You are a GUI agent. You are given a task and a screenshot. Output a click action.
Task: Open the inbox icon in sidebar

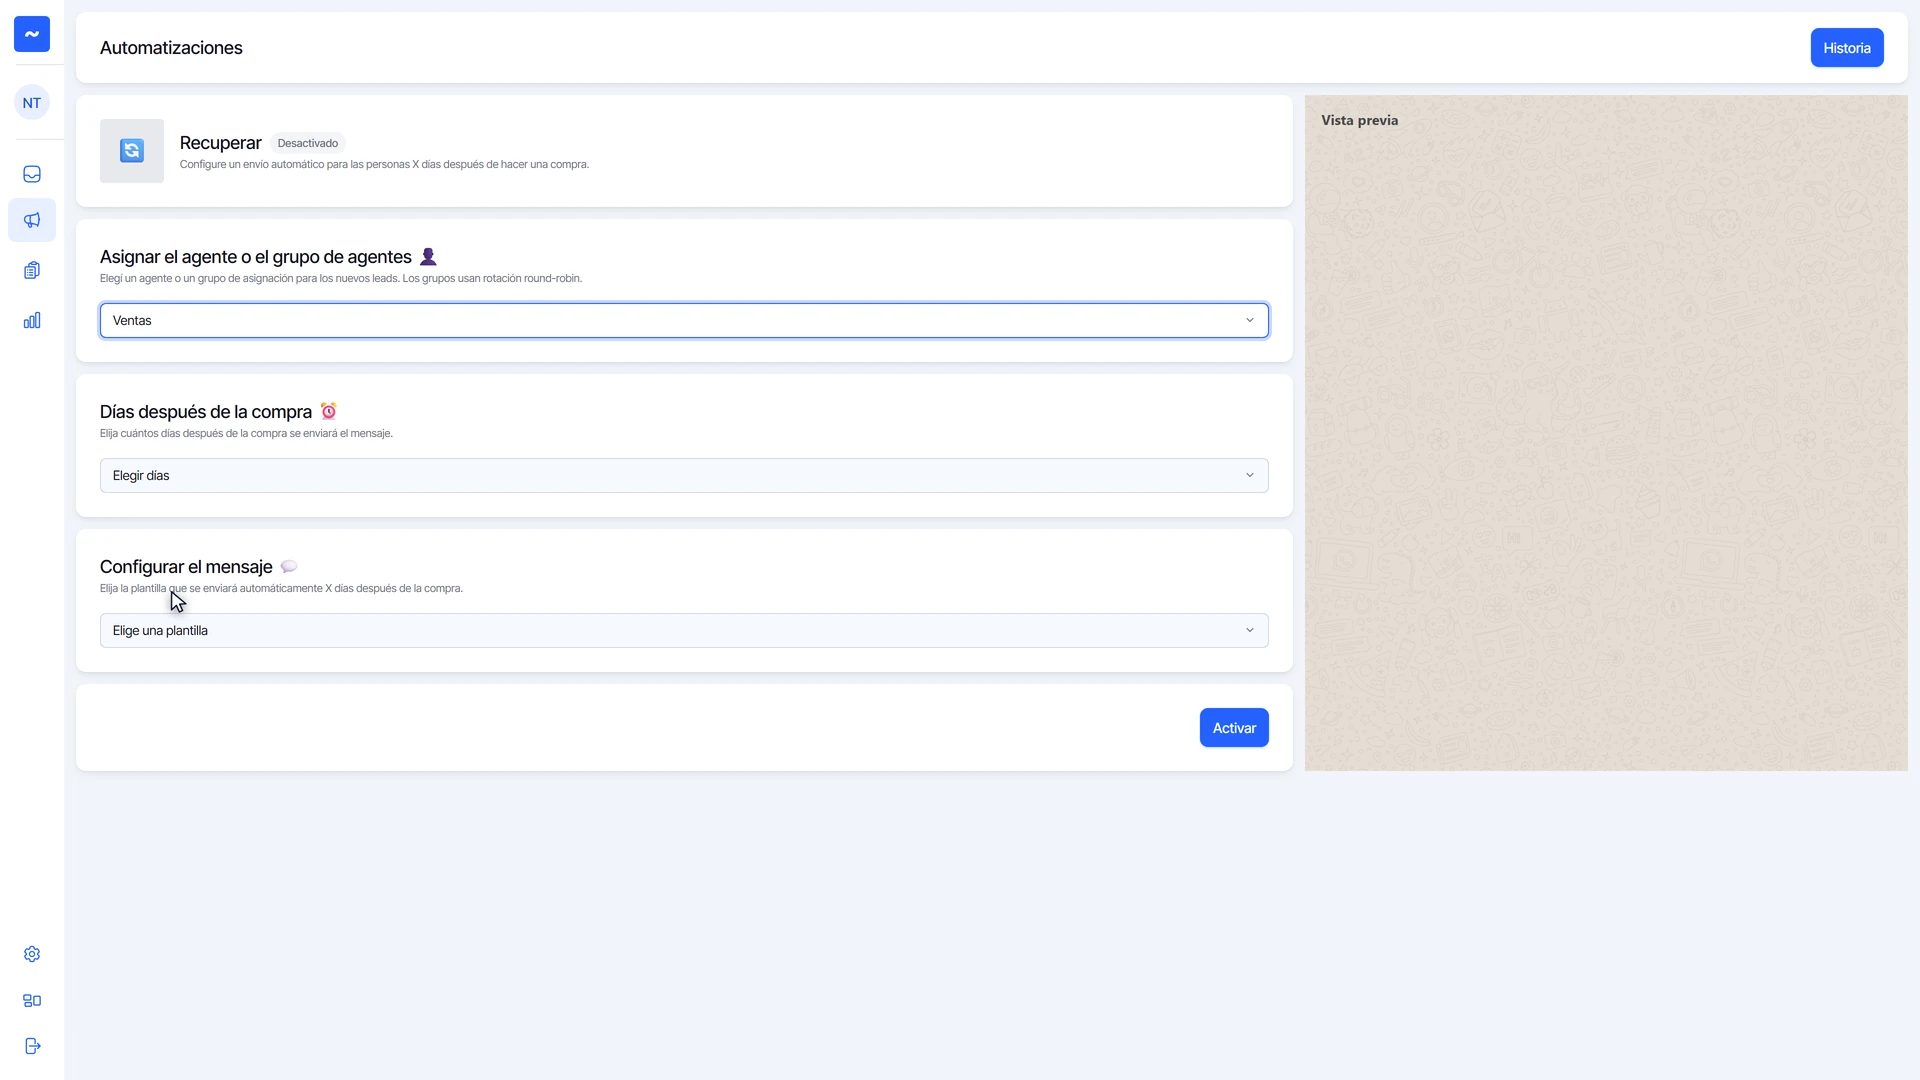click(x=32, y=174)
